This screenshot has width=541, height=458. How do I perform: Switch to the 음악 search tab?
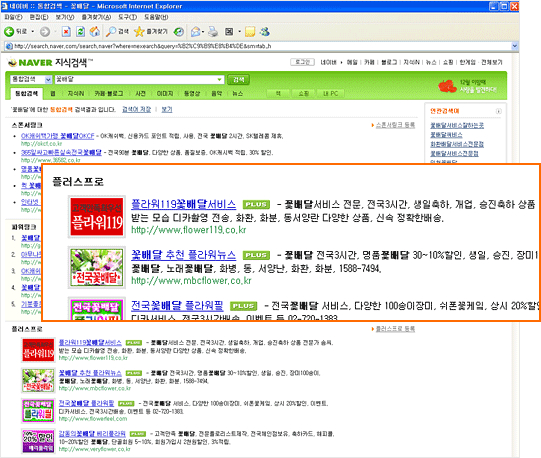click(x=216, y=94)
